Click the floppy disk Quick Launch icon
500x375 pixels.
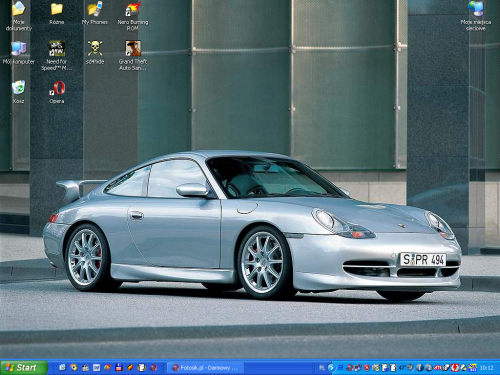pos(119,367)
